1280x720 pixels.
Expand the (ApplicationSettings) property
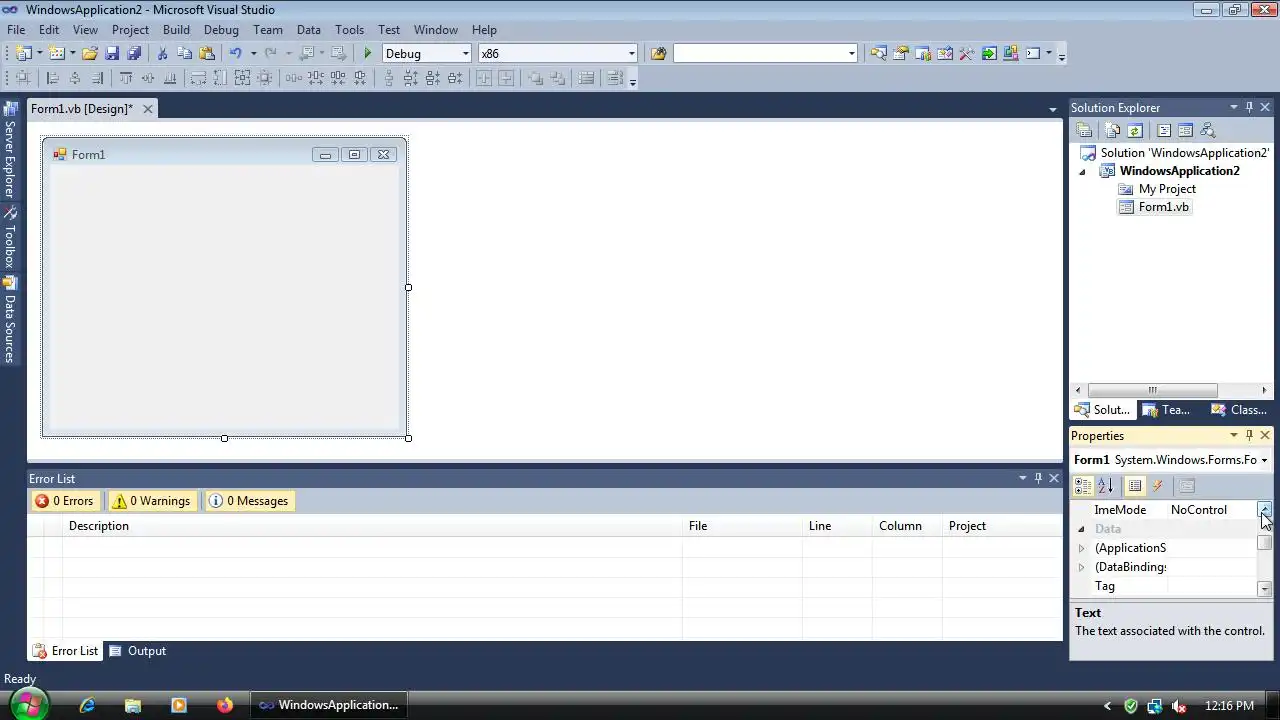(x=1081, y=548)
